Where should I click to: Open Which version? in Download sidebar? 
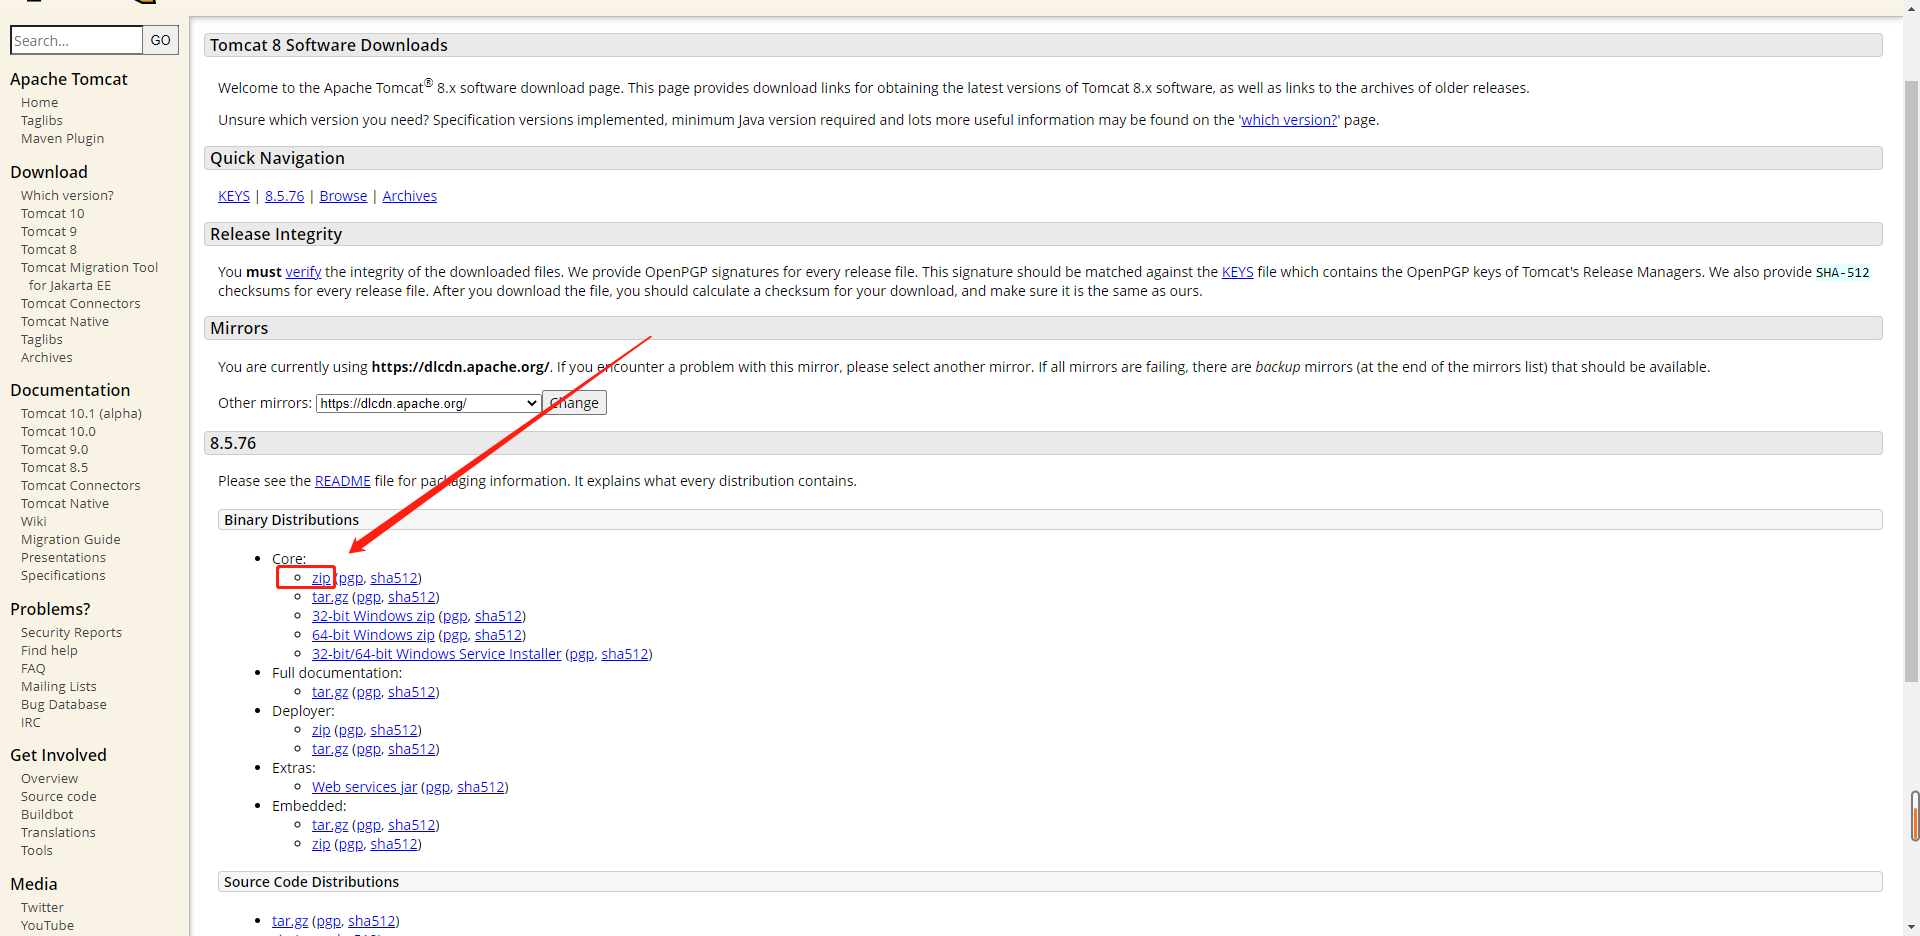(67, 196)
